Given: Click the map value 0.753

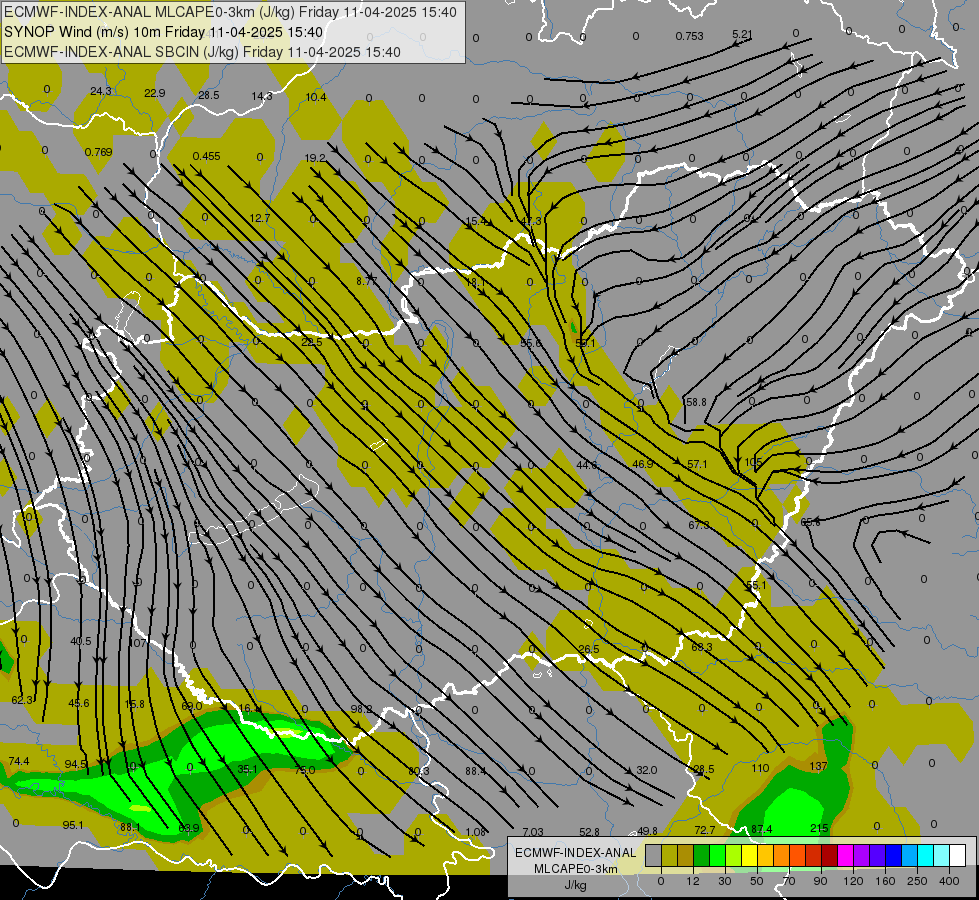Looking at the screenshot, I should (x=689, y=36).
